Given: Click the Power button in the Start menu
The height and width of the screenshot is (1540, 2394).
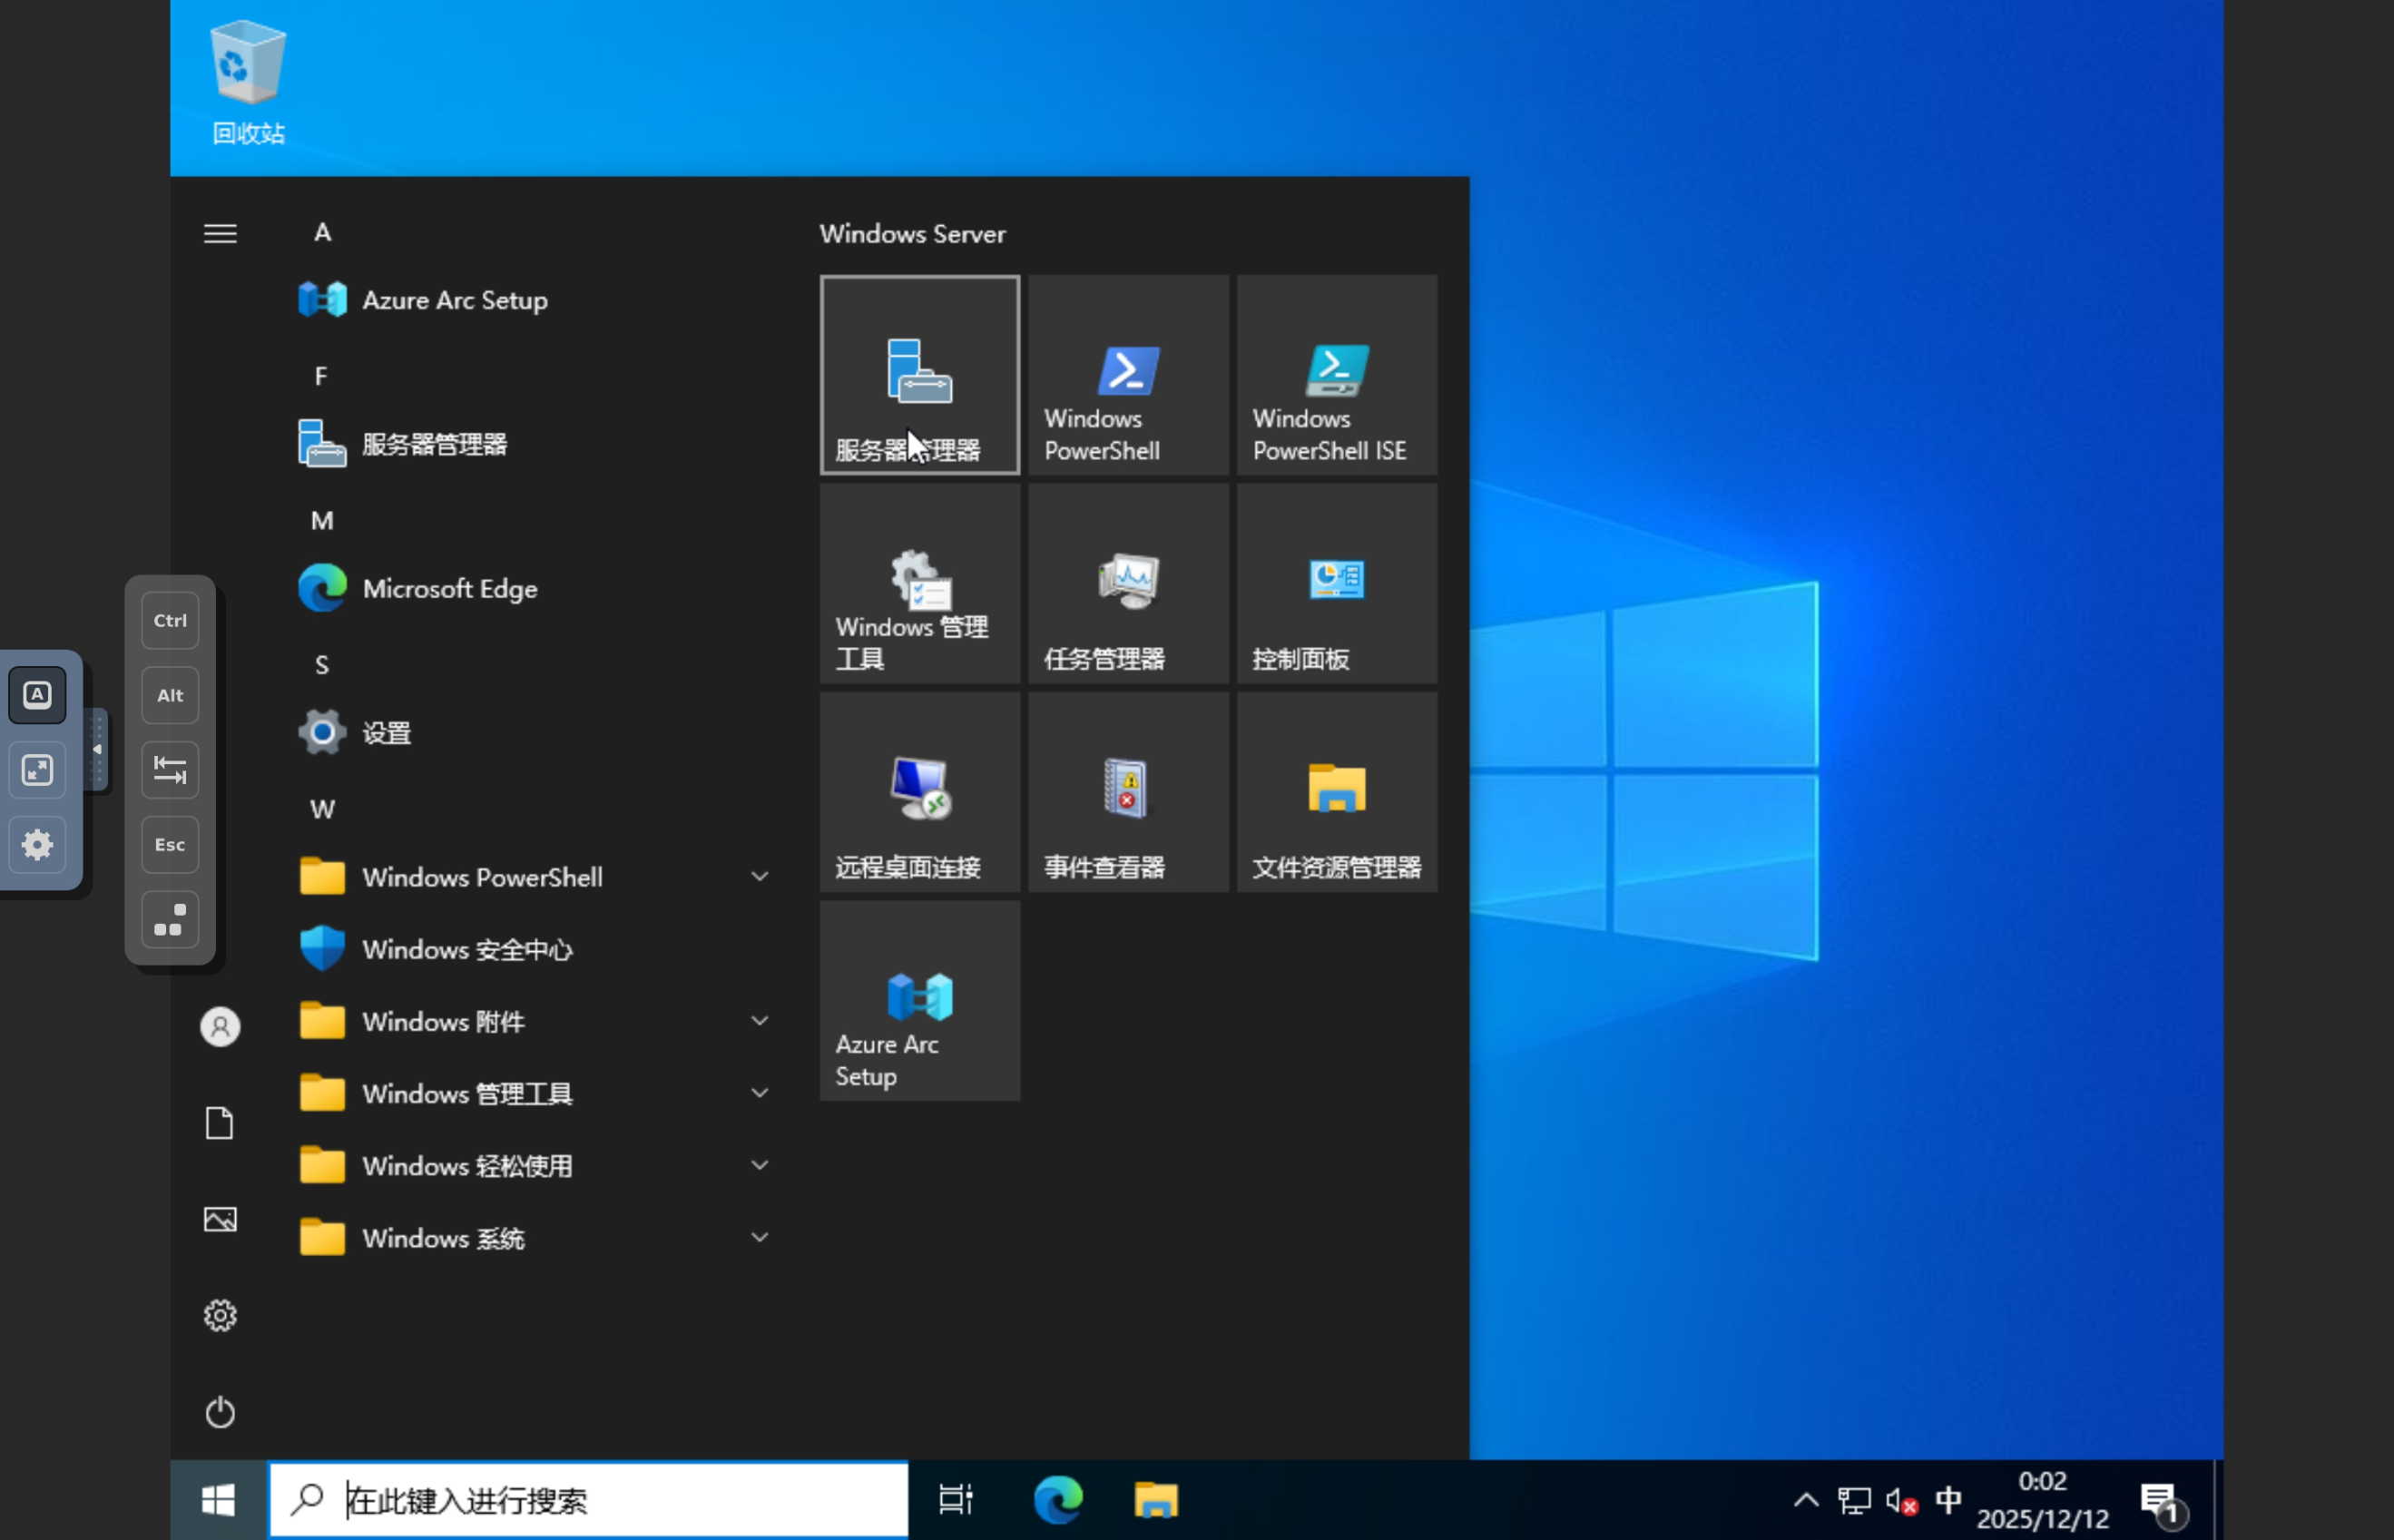Looking at the screenshot, I should (x=220, y=1412).
